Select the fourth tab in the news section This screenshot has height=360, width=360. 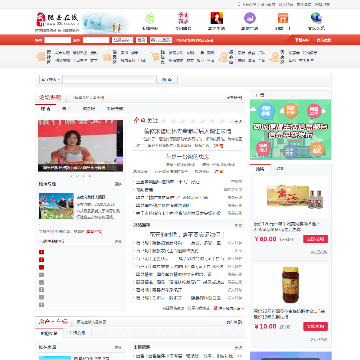(x=115, y=109)
